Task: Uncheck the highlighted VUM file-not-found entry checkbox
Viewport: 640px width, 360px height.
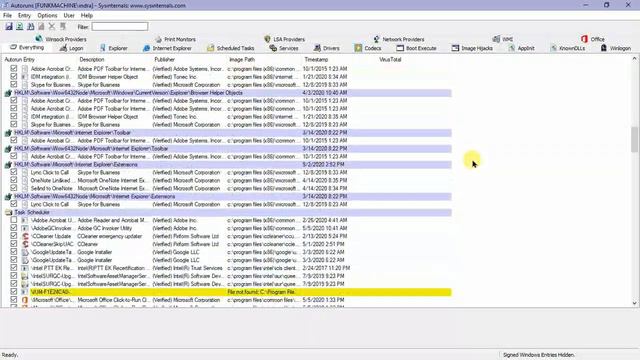Action: pos(14,292)
